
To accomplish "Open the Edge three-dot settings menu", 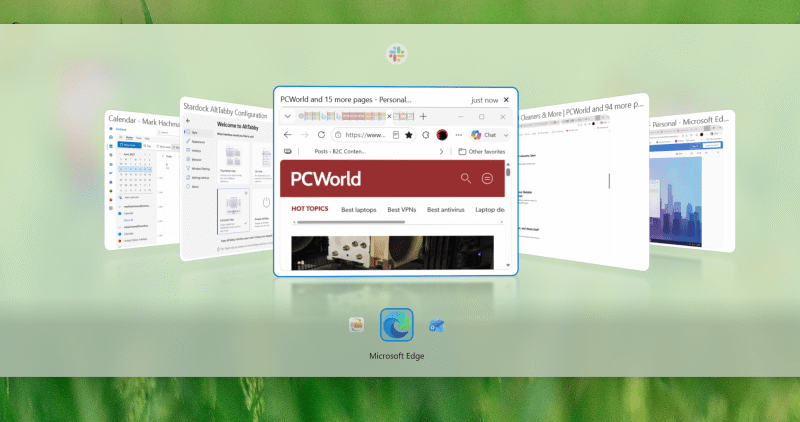I will [459, 135].
